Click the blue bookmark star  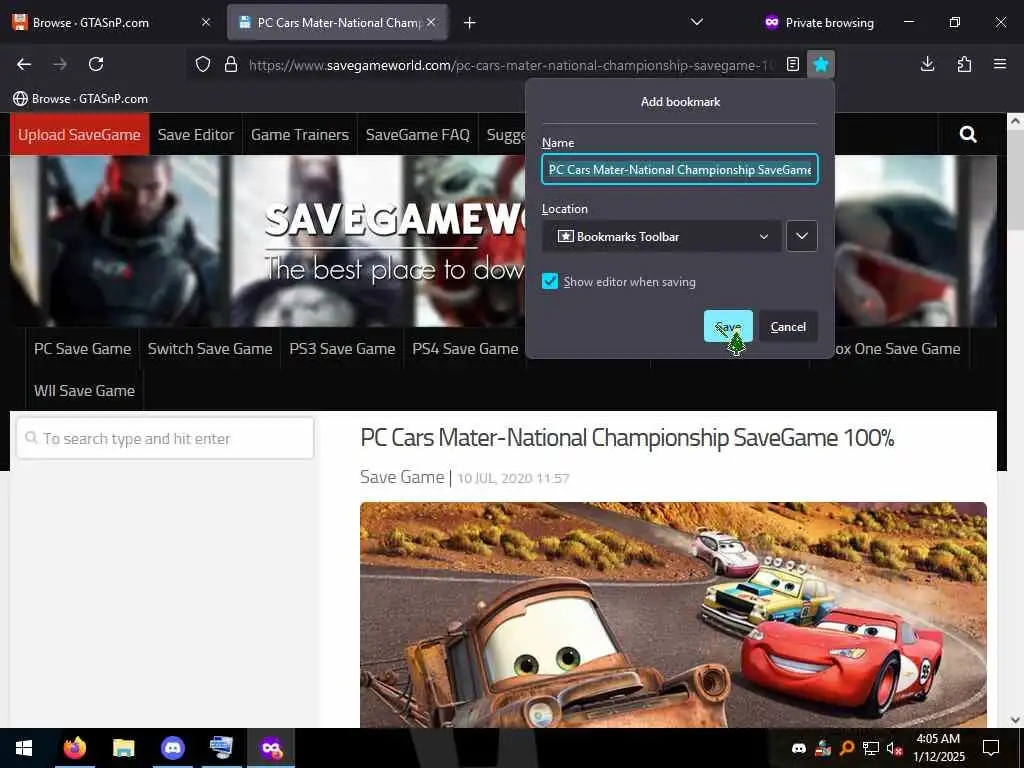point(821,64)
